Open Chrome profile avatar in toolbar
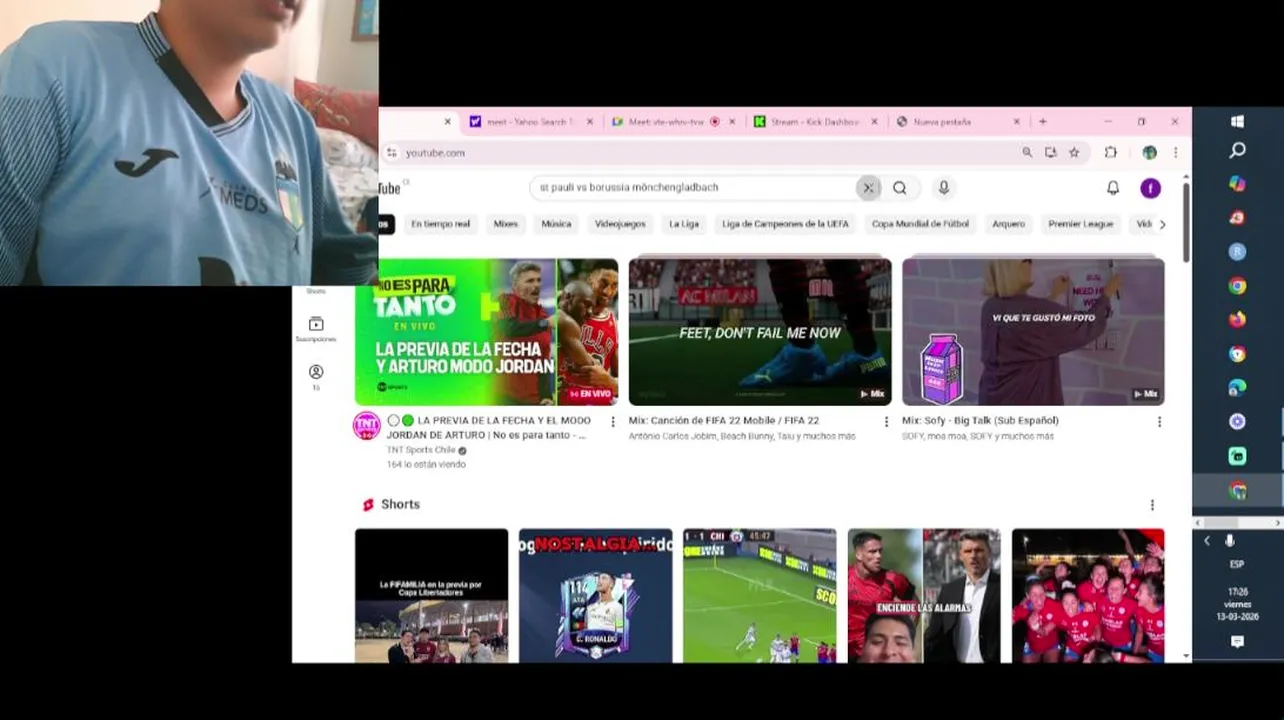Screen dimensions: 1284x720 (1149, 153)
